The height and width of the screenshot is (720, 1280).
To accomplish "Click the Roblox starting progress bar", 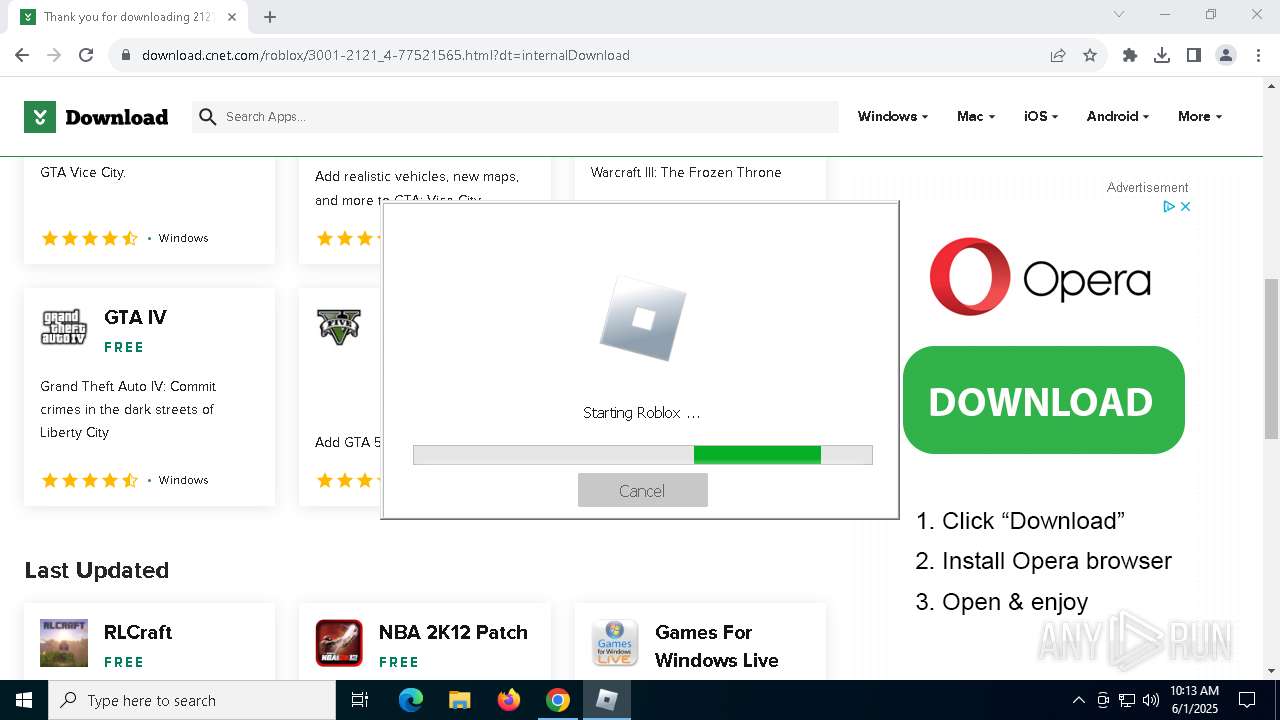I will tap(643, 455).
